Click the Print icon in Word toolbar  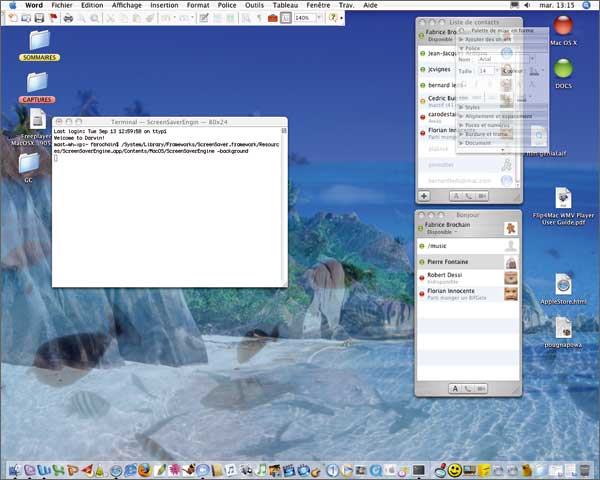point(68,18)
